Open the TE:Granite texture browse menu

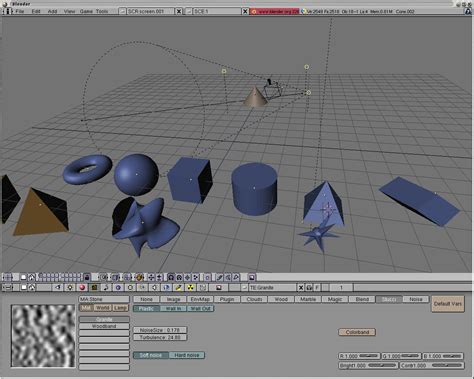(245, 287)
